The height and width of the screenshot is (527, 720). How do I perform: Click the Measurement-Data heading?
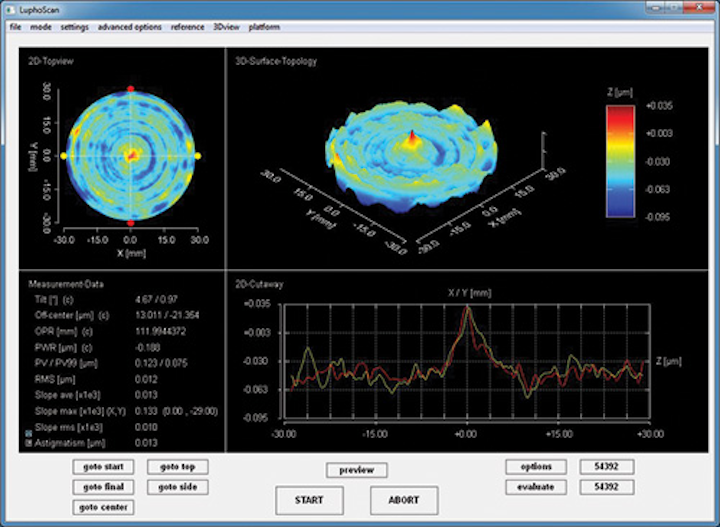click(66, 285)
